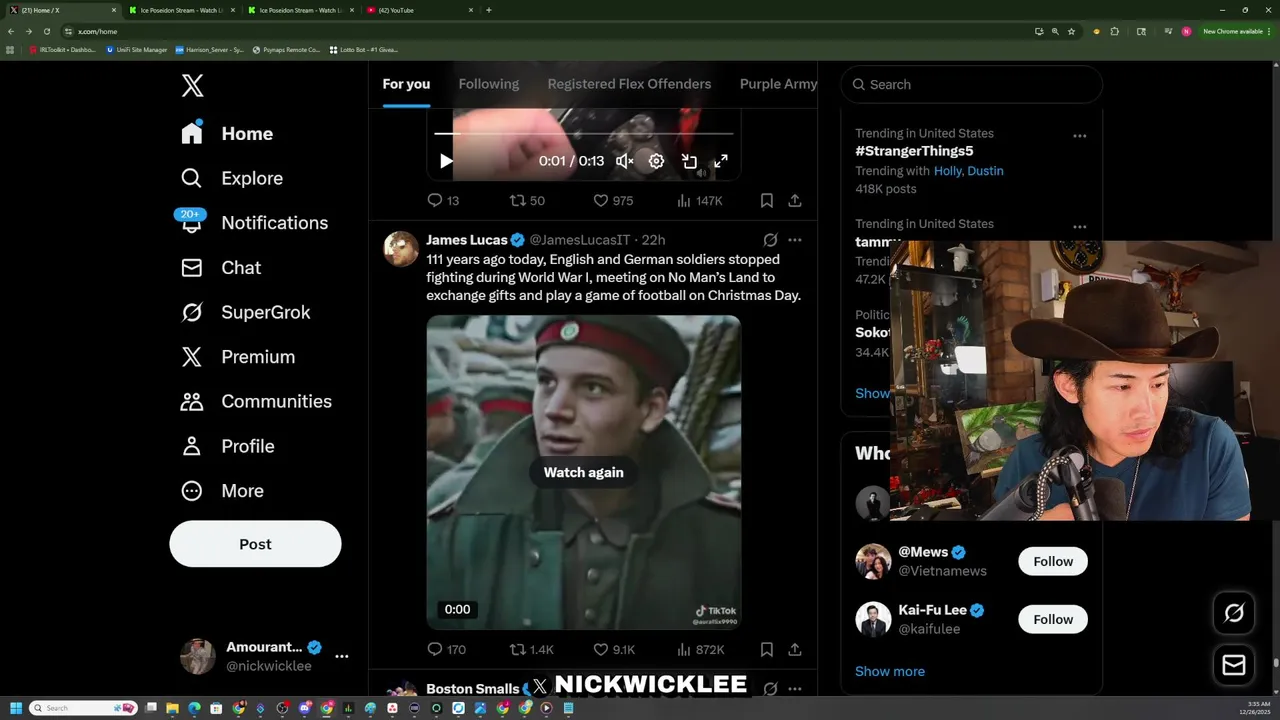Viewport: 1280px width, 720px height.
Task: Open a new browser tab
Action: 488,10
